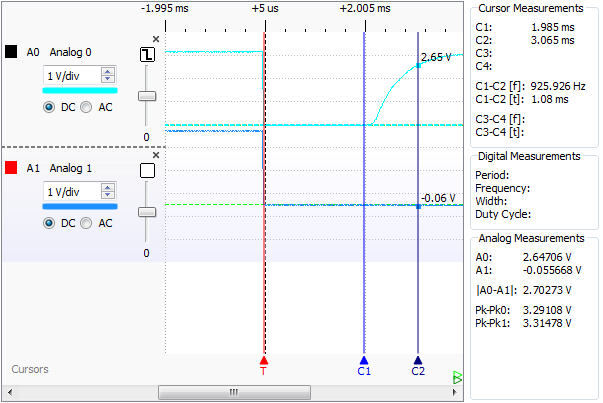Viewport: 603px width, 403px height.
Task: Click the 925.926 Hz frequency value
Action: pos(558,86)
